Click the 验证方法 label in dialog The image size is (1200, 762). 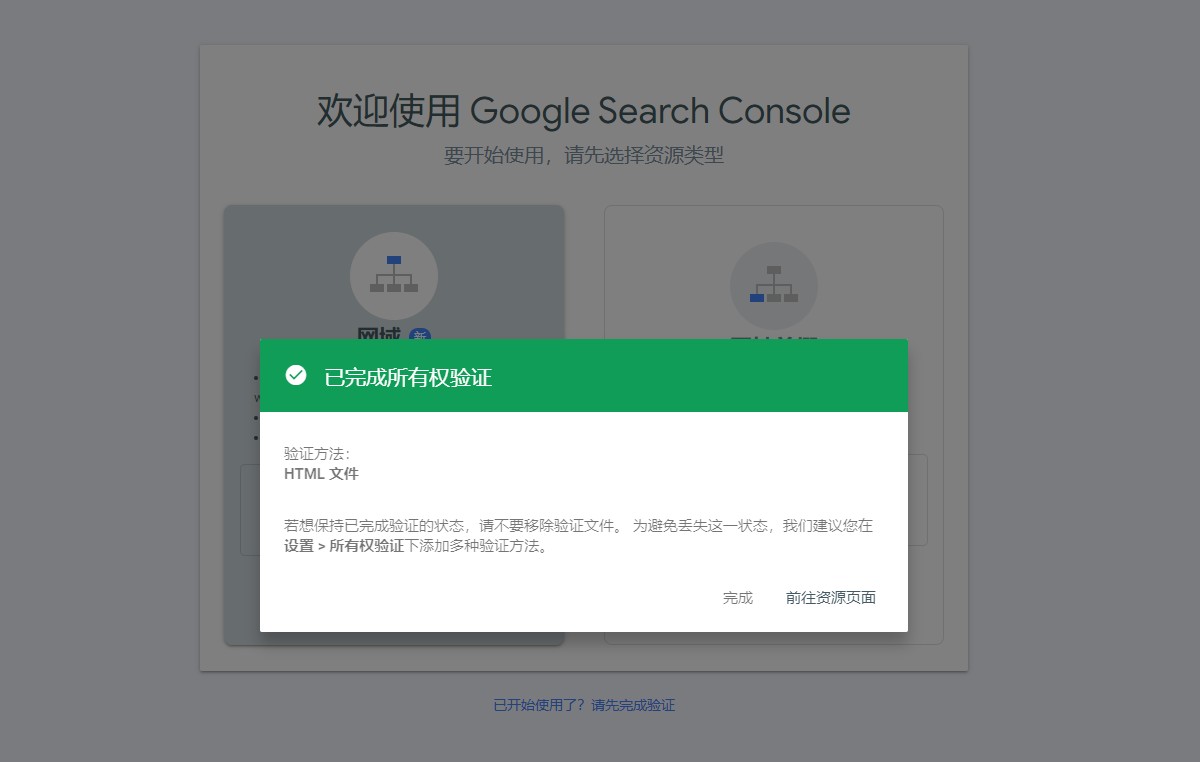pos(317,454)
